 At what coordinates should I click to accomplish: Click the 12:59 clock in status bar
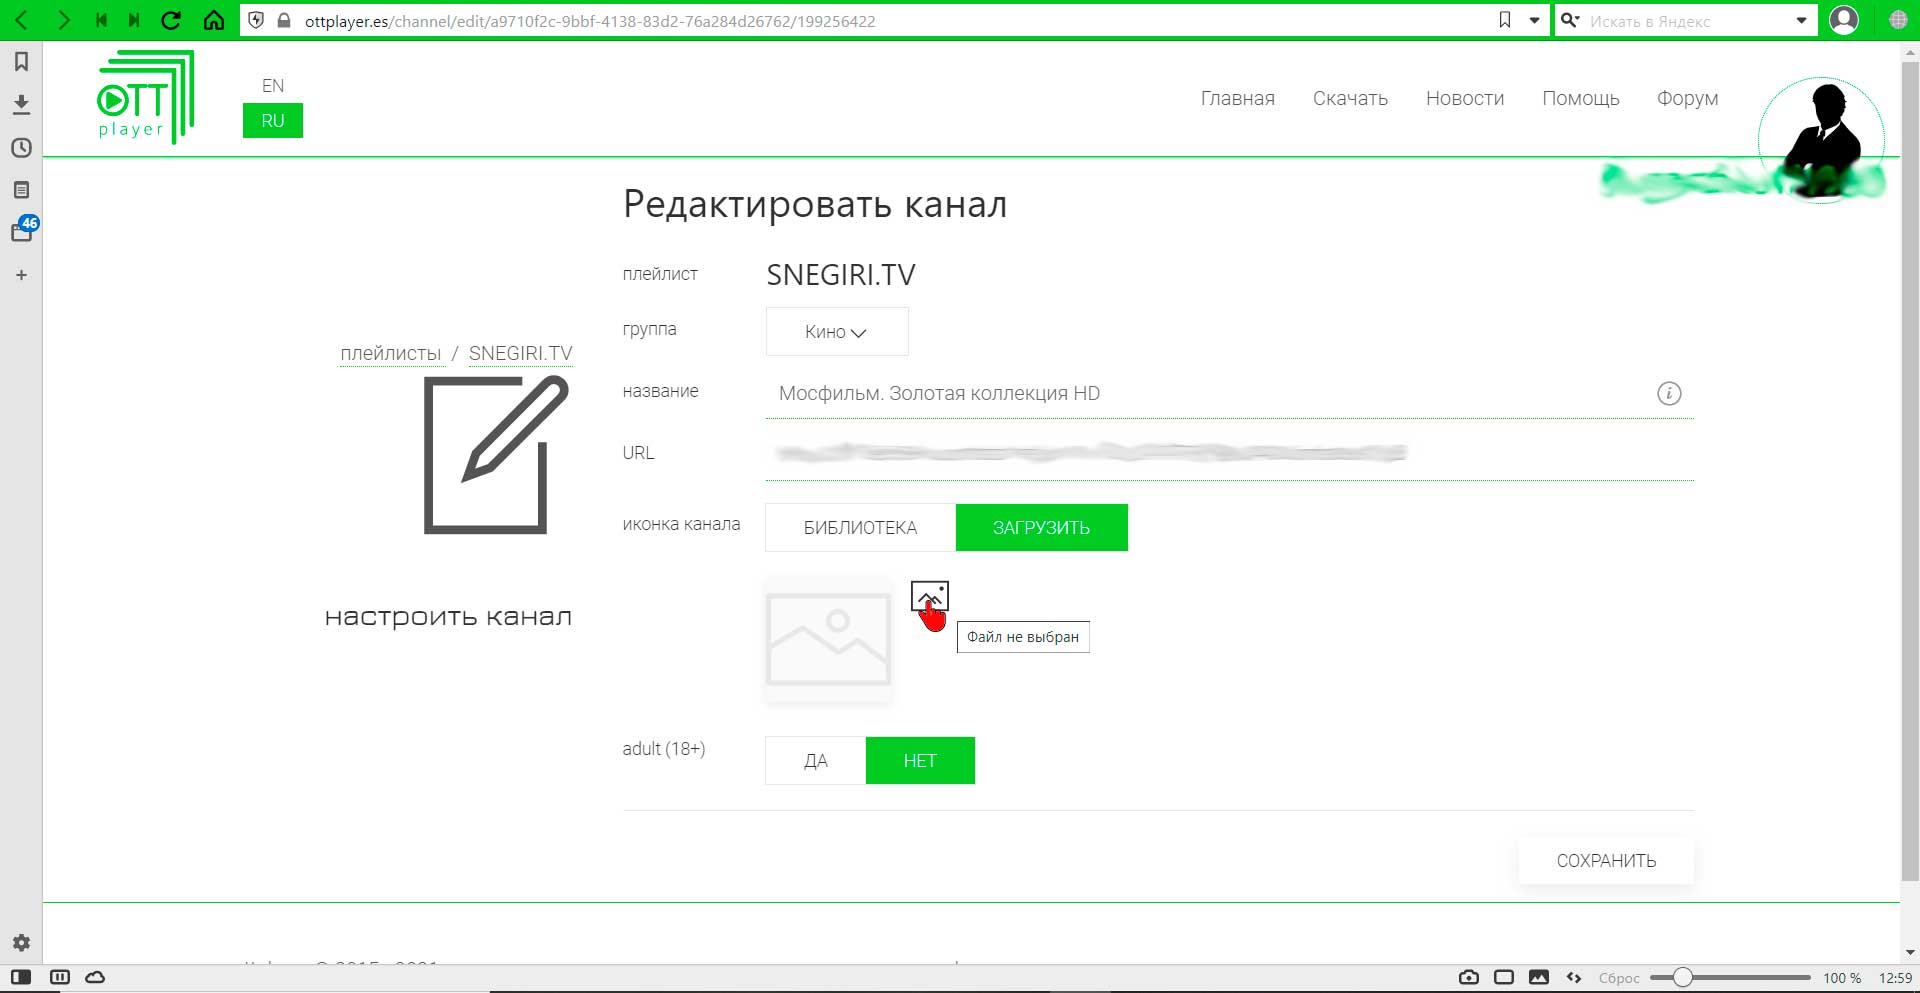(x=1896, y=978)
